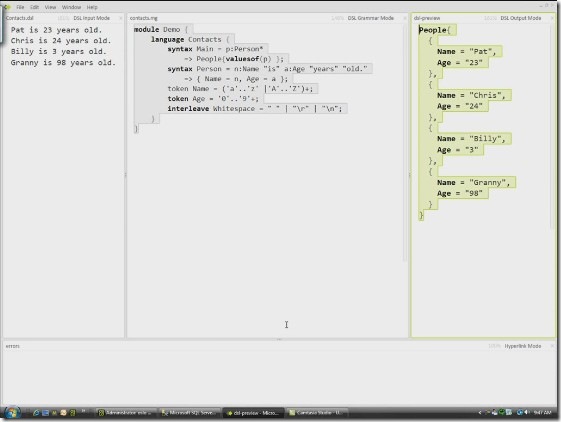Click the Name = "Billy" output line
Screen dimensions: 561x422
point(471,139)
